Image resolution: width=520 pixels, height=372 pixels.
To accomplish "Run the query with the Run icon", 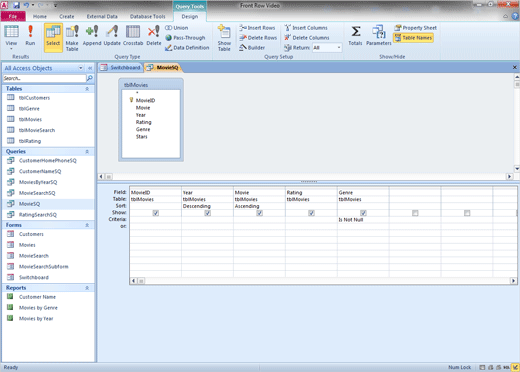I will coord(30,35).
